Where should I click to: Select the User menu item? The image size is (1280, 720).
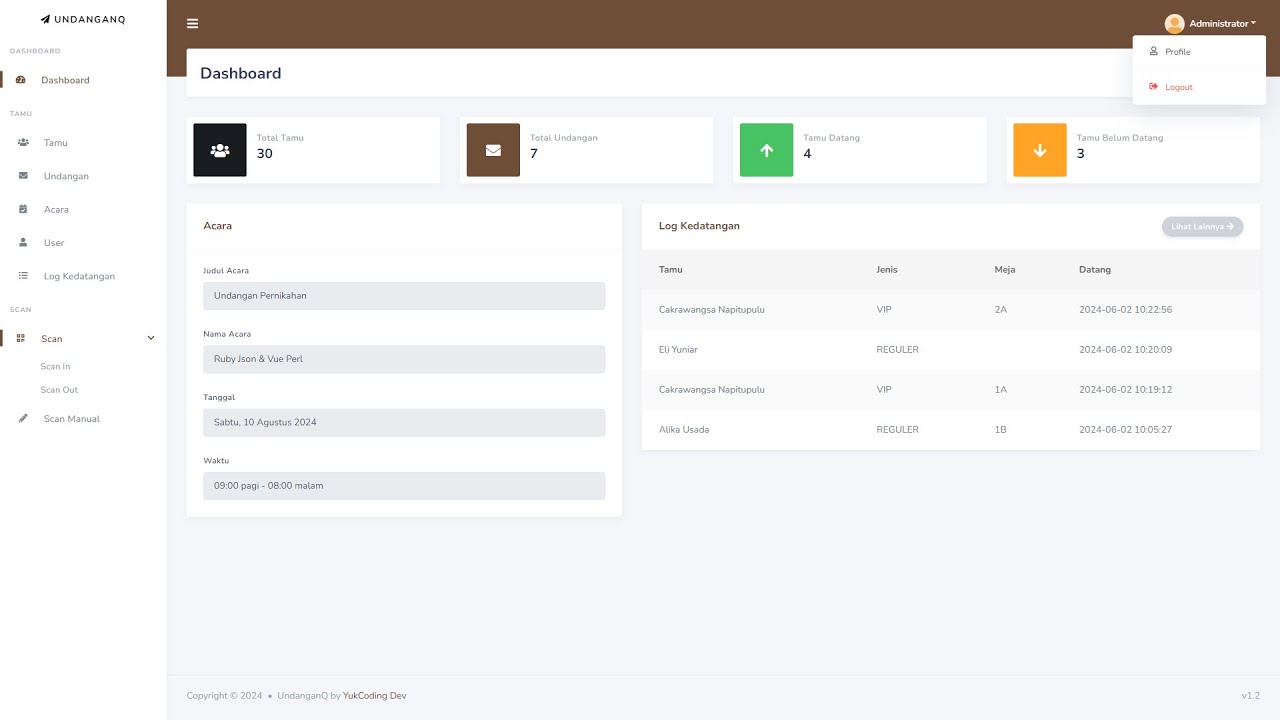(x=54, y=243)
